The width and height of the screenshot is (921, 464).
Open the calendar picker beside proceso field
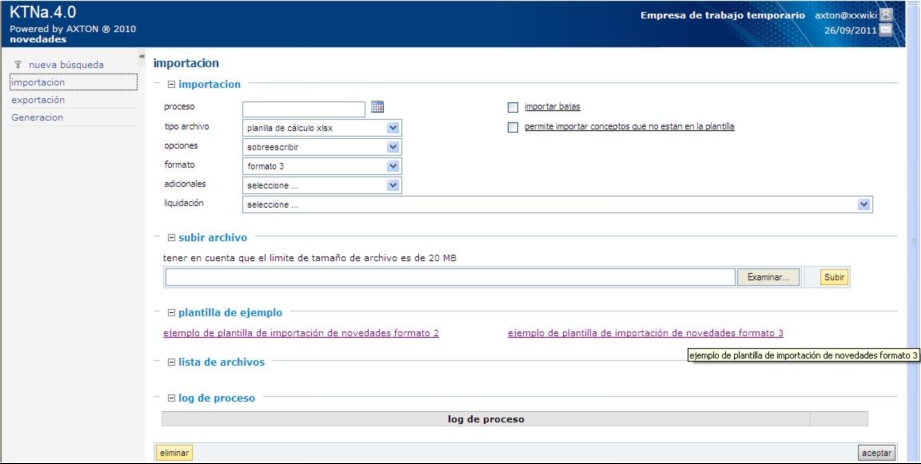pos(378,107)
